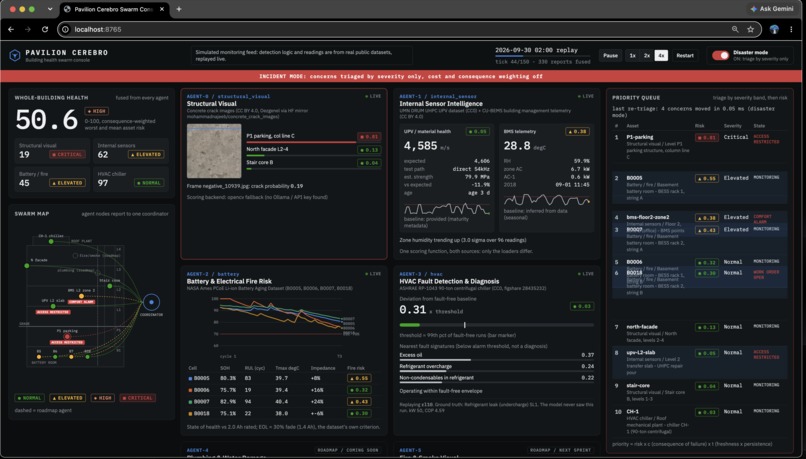Viewport: 806px width, 459px height.
Task: Click the coordinator node in swarm map
Action: click(151, 302)
